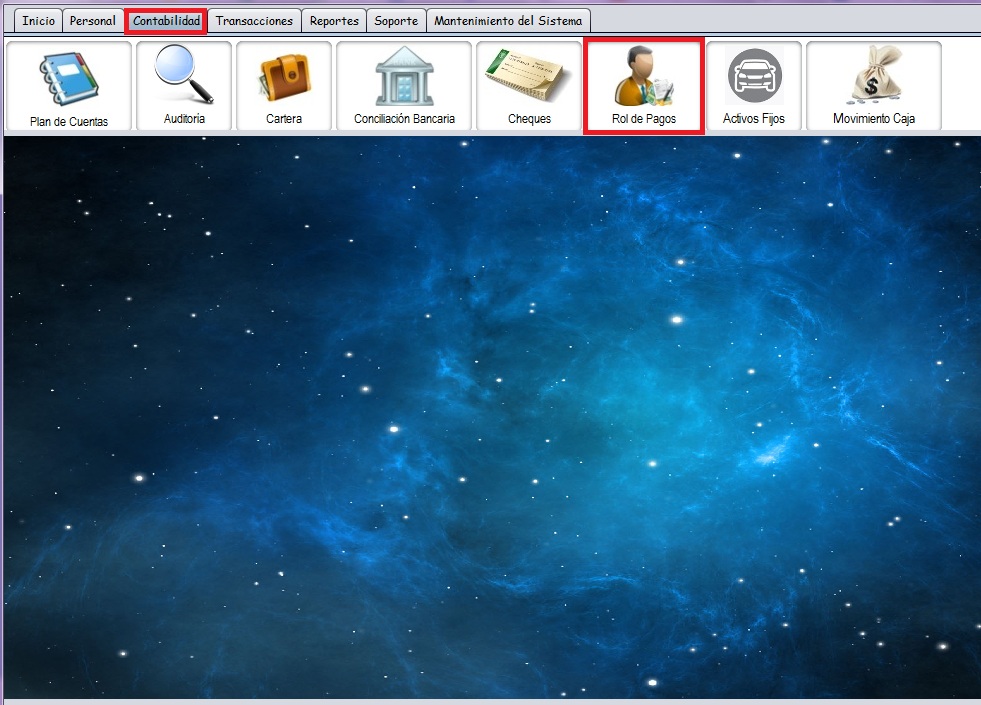981x705 pixels.
Task: Click the Rol de Pagos person icon
Action: (644, 76)
